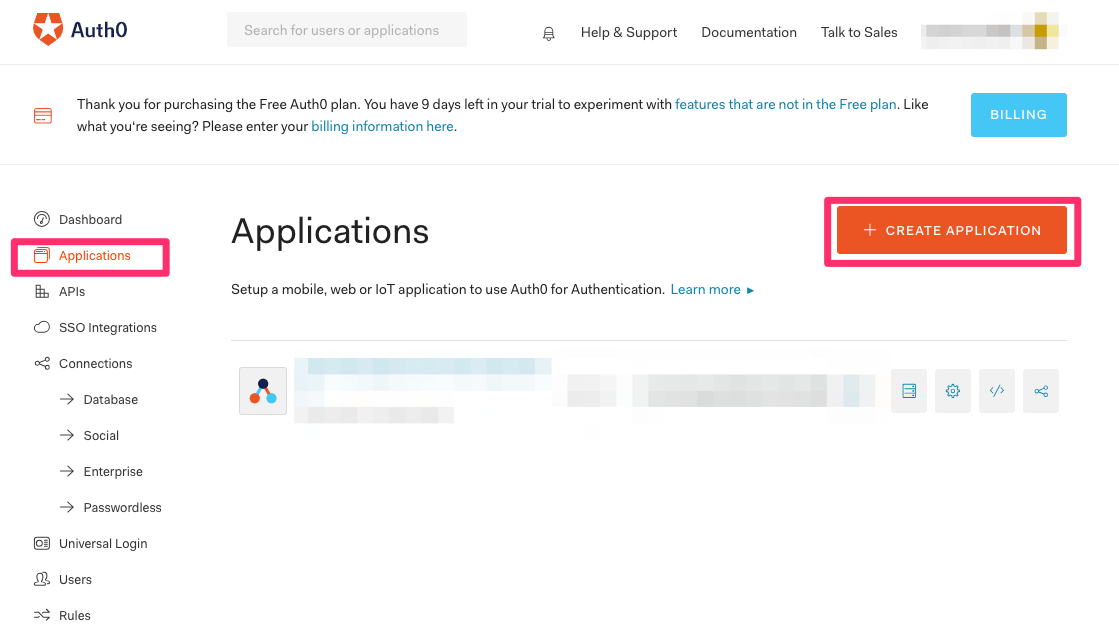Click the search for users field
This screenshot has width=1119, height=635.
346,29
